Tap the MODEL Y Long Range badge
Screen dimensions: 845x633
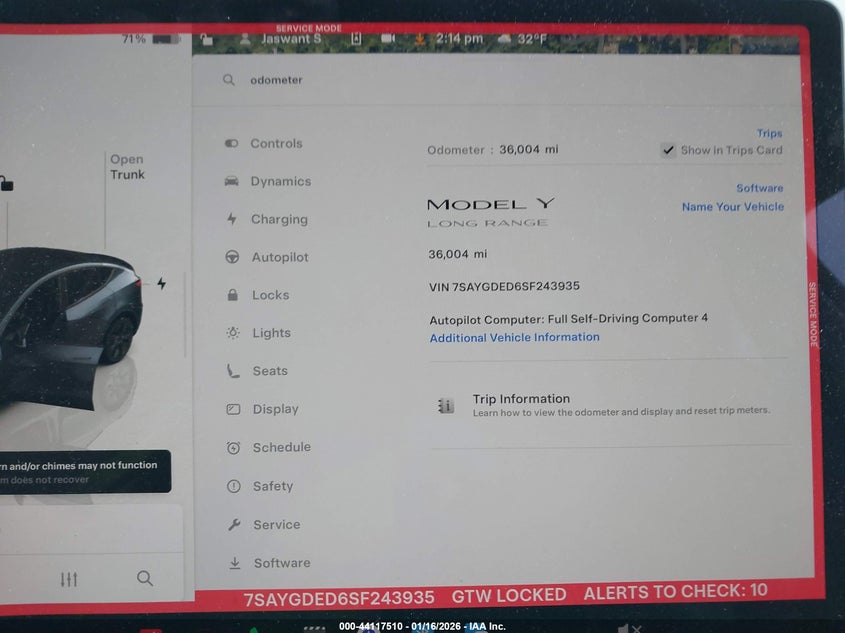click(x=490, y=212)
